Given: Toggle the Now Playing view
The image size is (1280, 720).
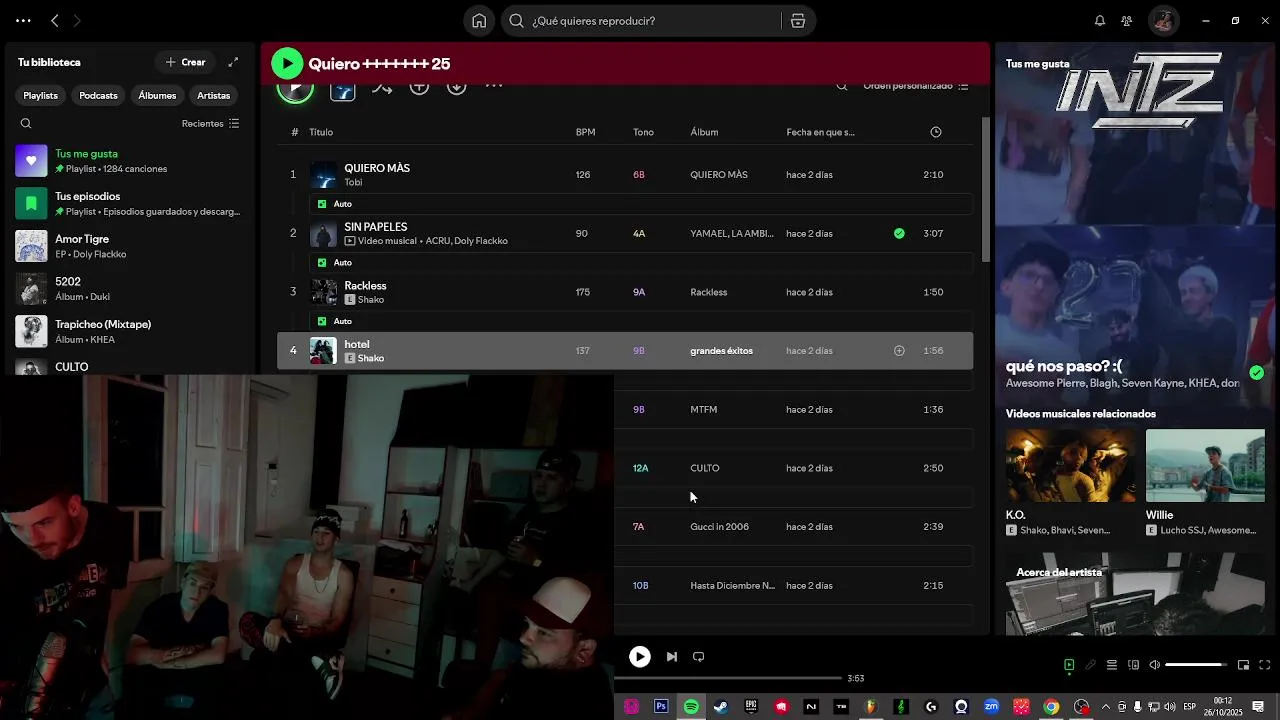Looking at the screenshot, I should [1069, 665].
